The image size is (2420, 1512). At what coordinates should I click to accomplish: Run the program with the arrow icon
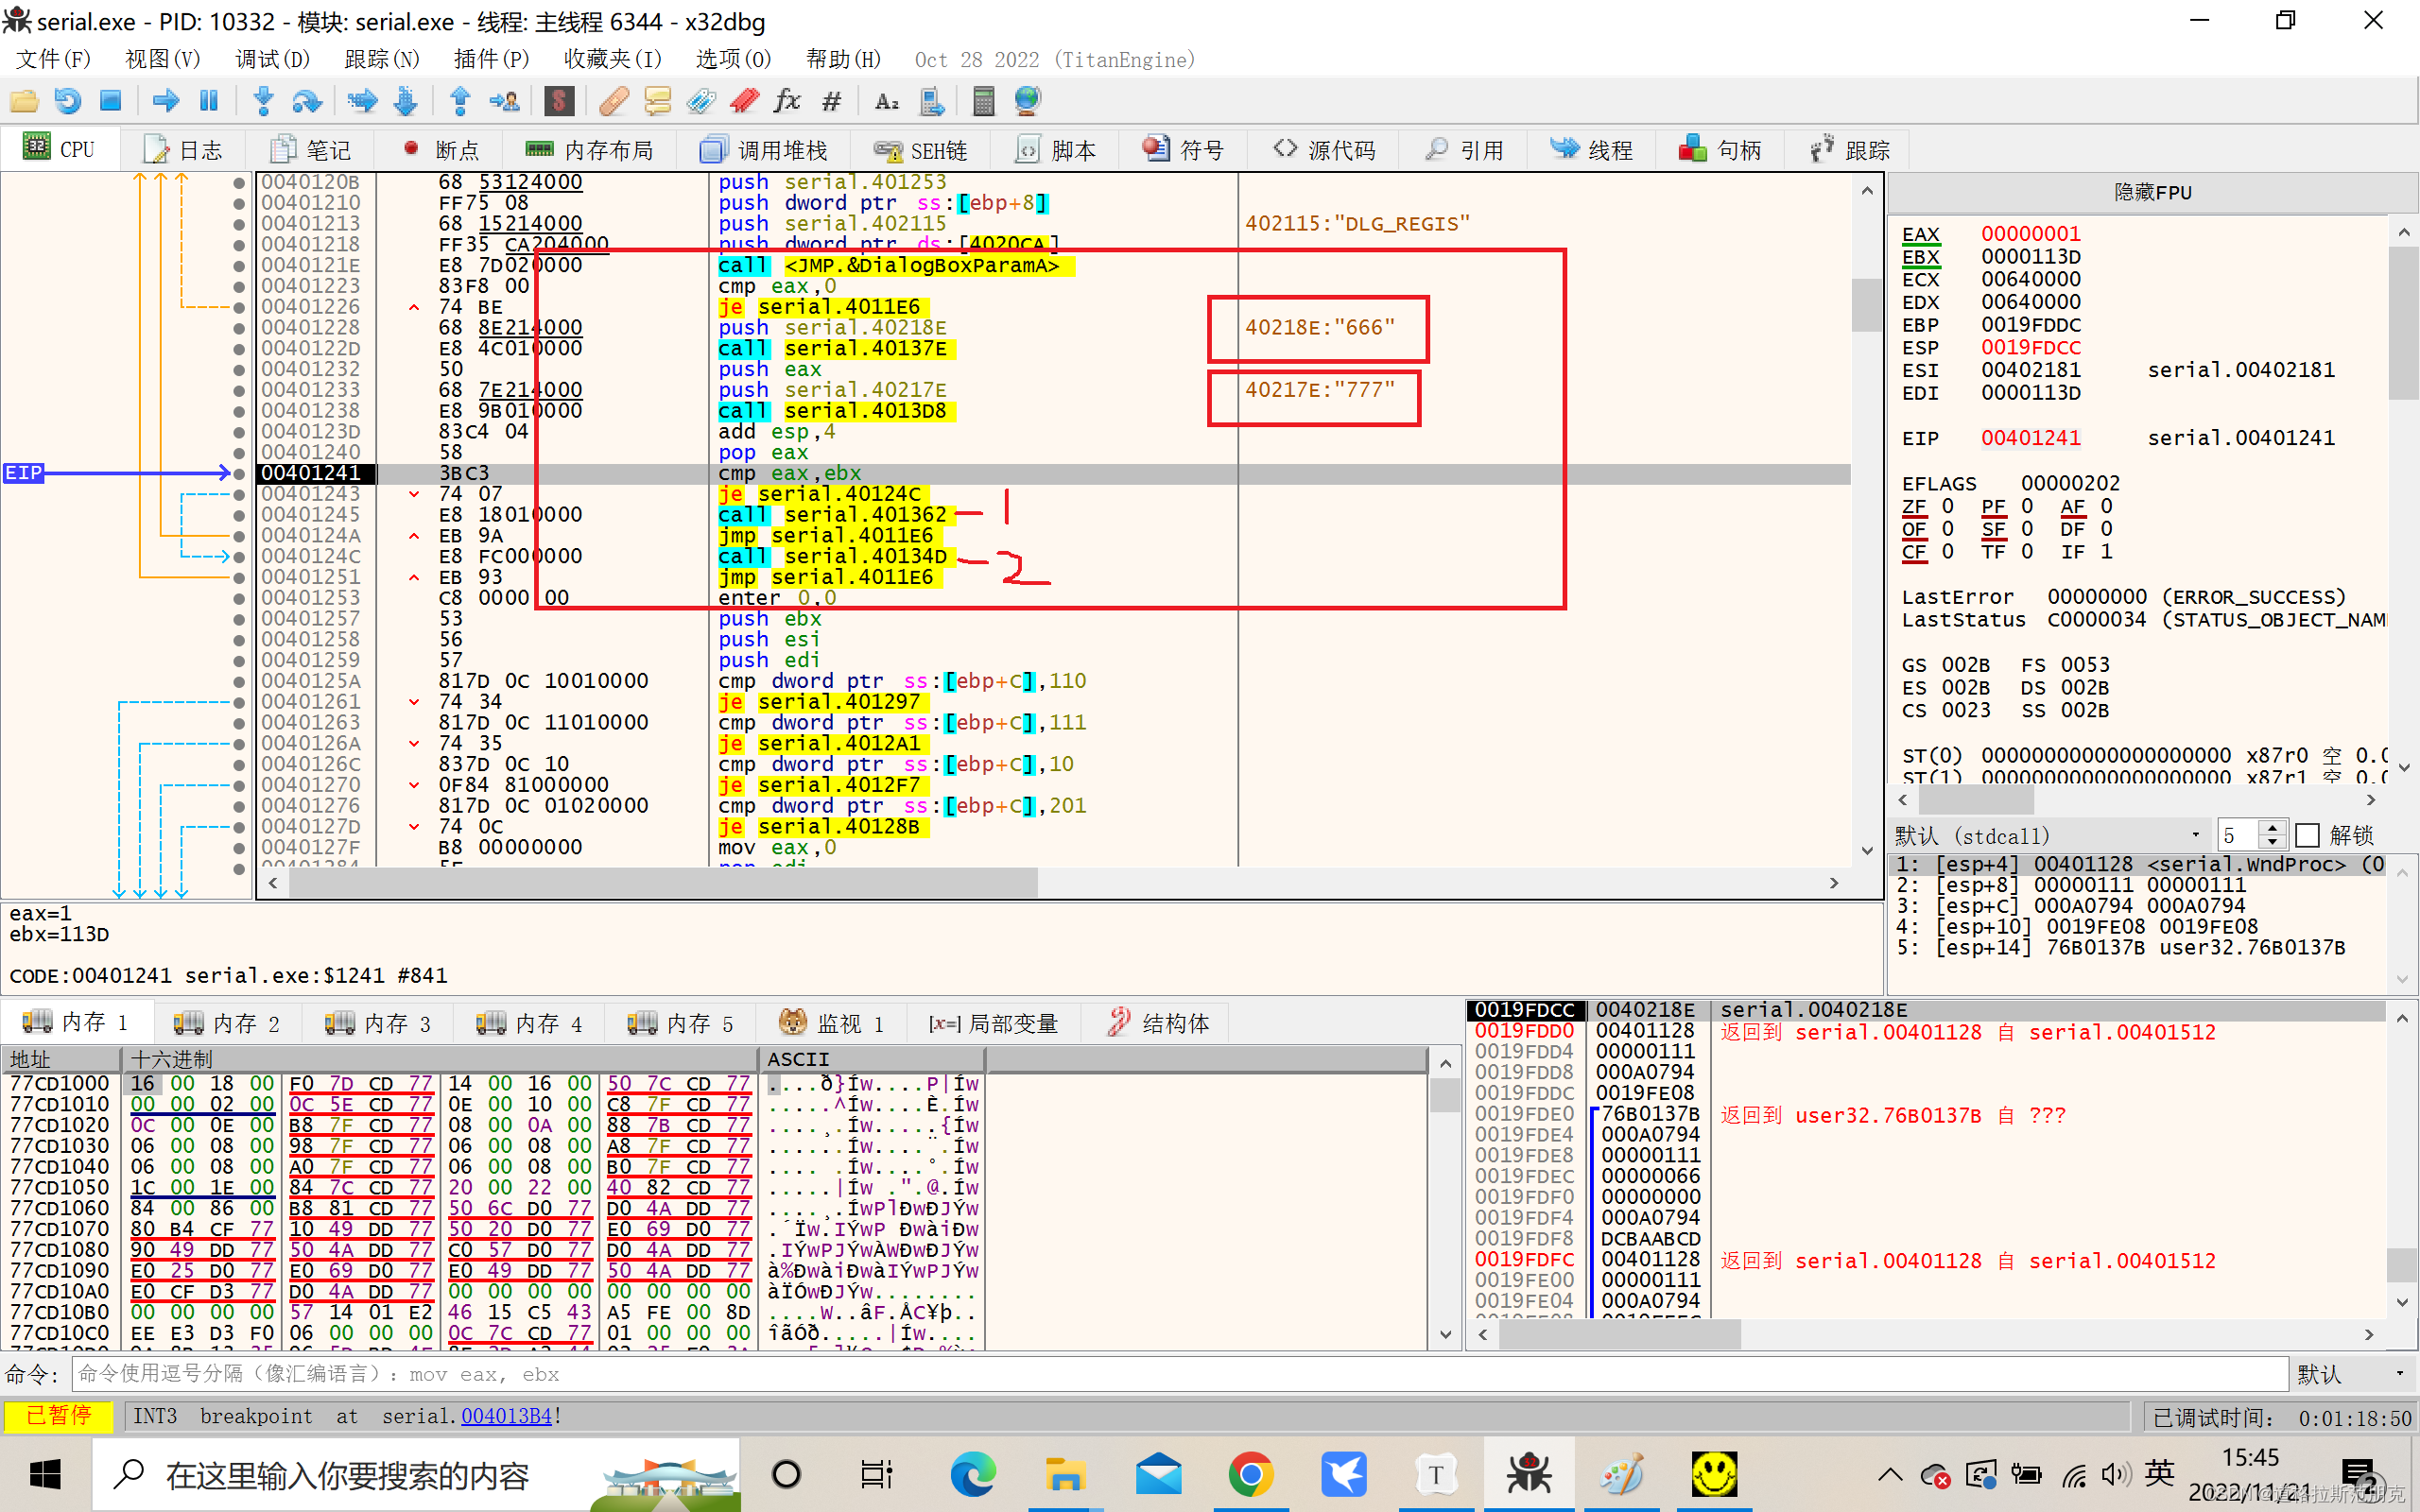coord(166,100)
